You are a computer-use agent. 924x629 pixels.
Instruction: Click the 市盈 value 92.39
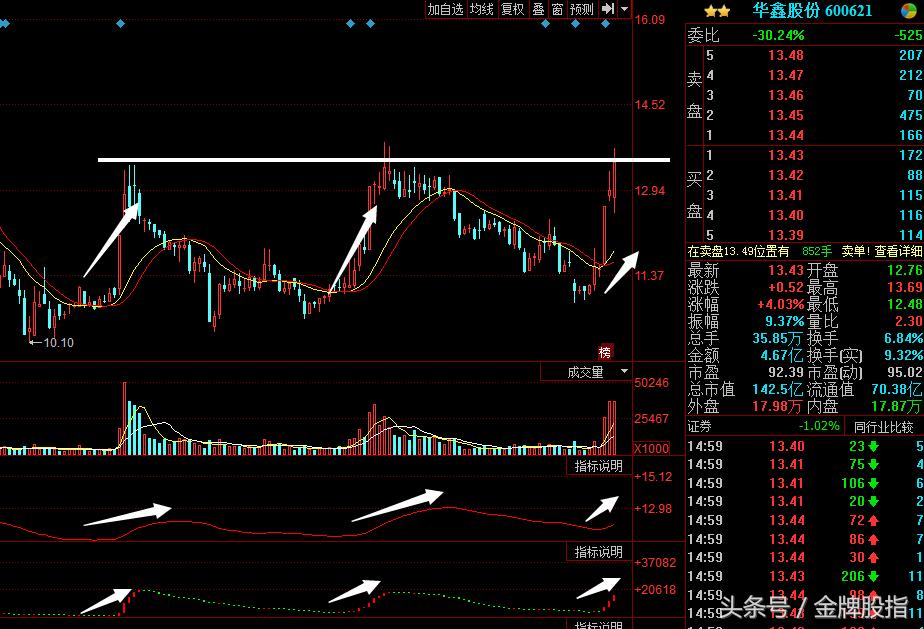pyautogui.click(x=786, y=373)
